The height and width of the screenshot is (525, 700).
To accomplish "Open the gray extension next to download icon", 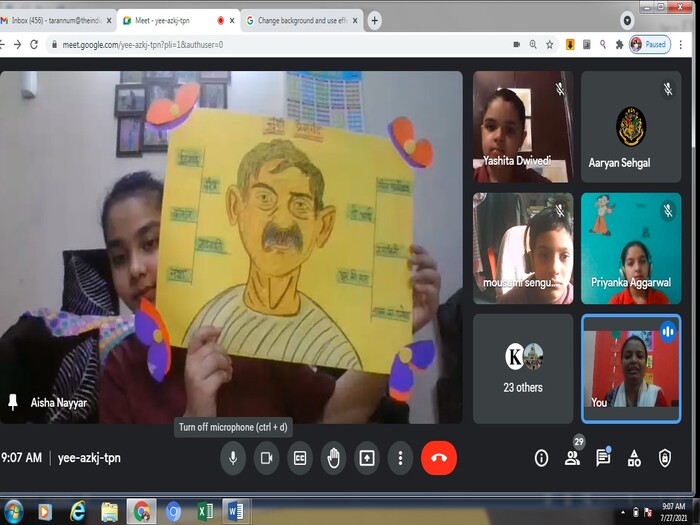I will pyautogui.click(x=587, y=45).
